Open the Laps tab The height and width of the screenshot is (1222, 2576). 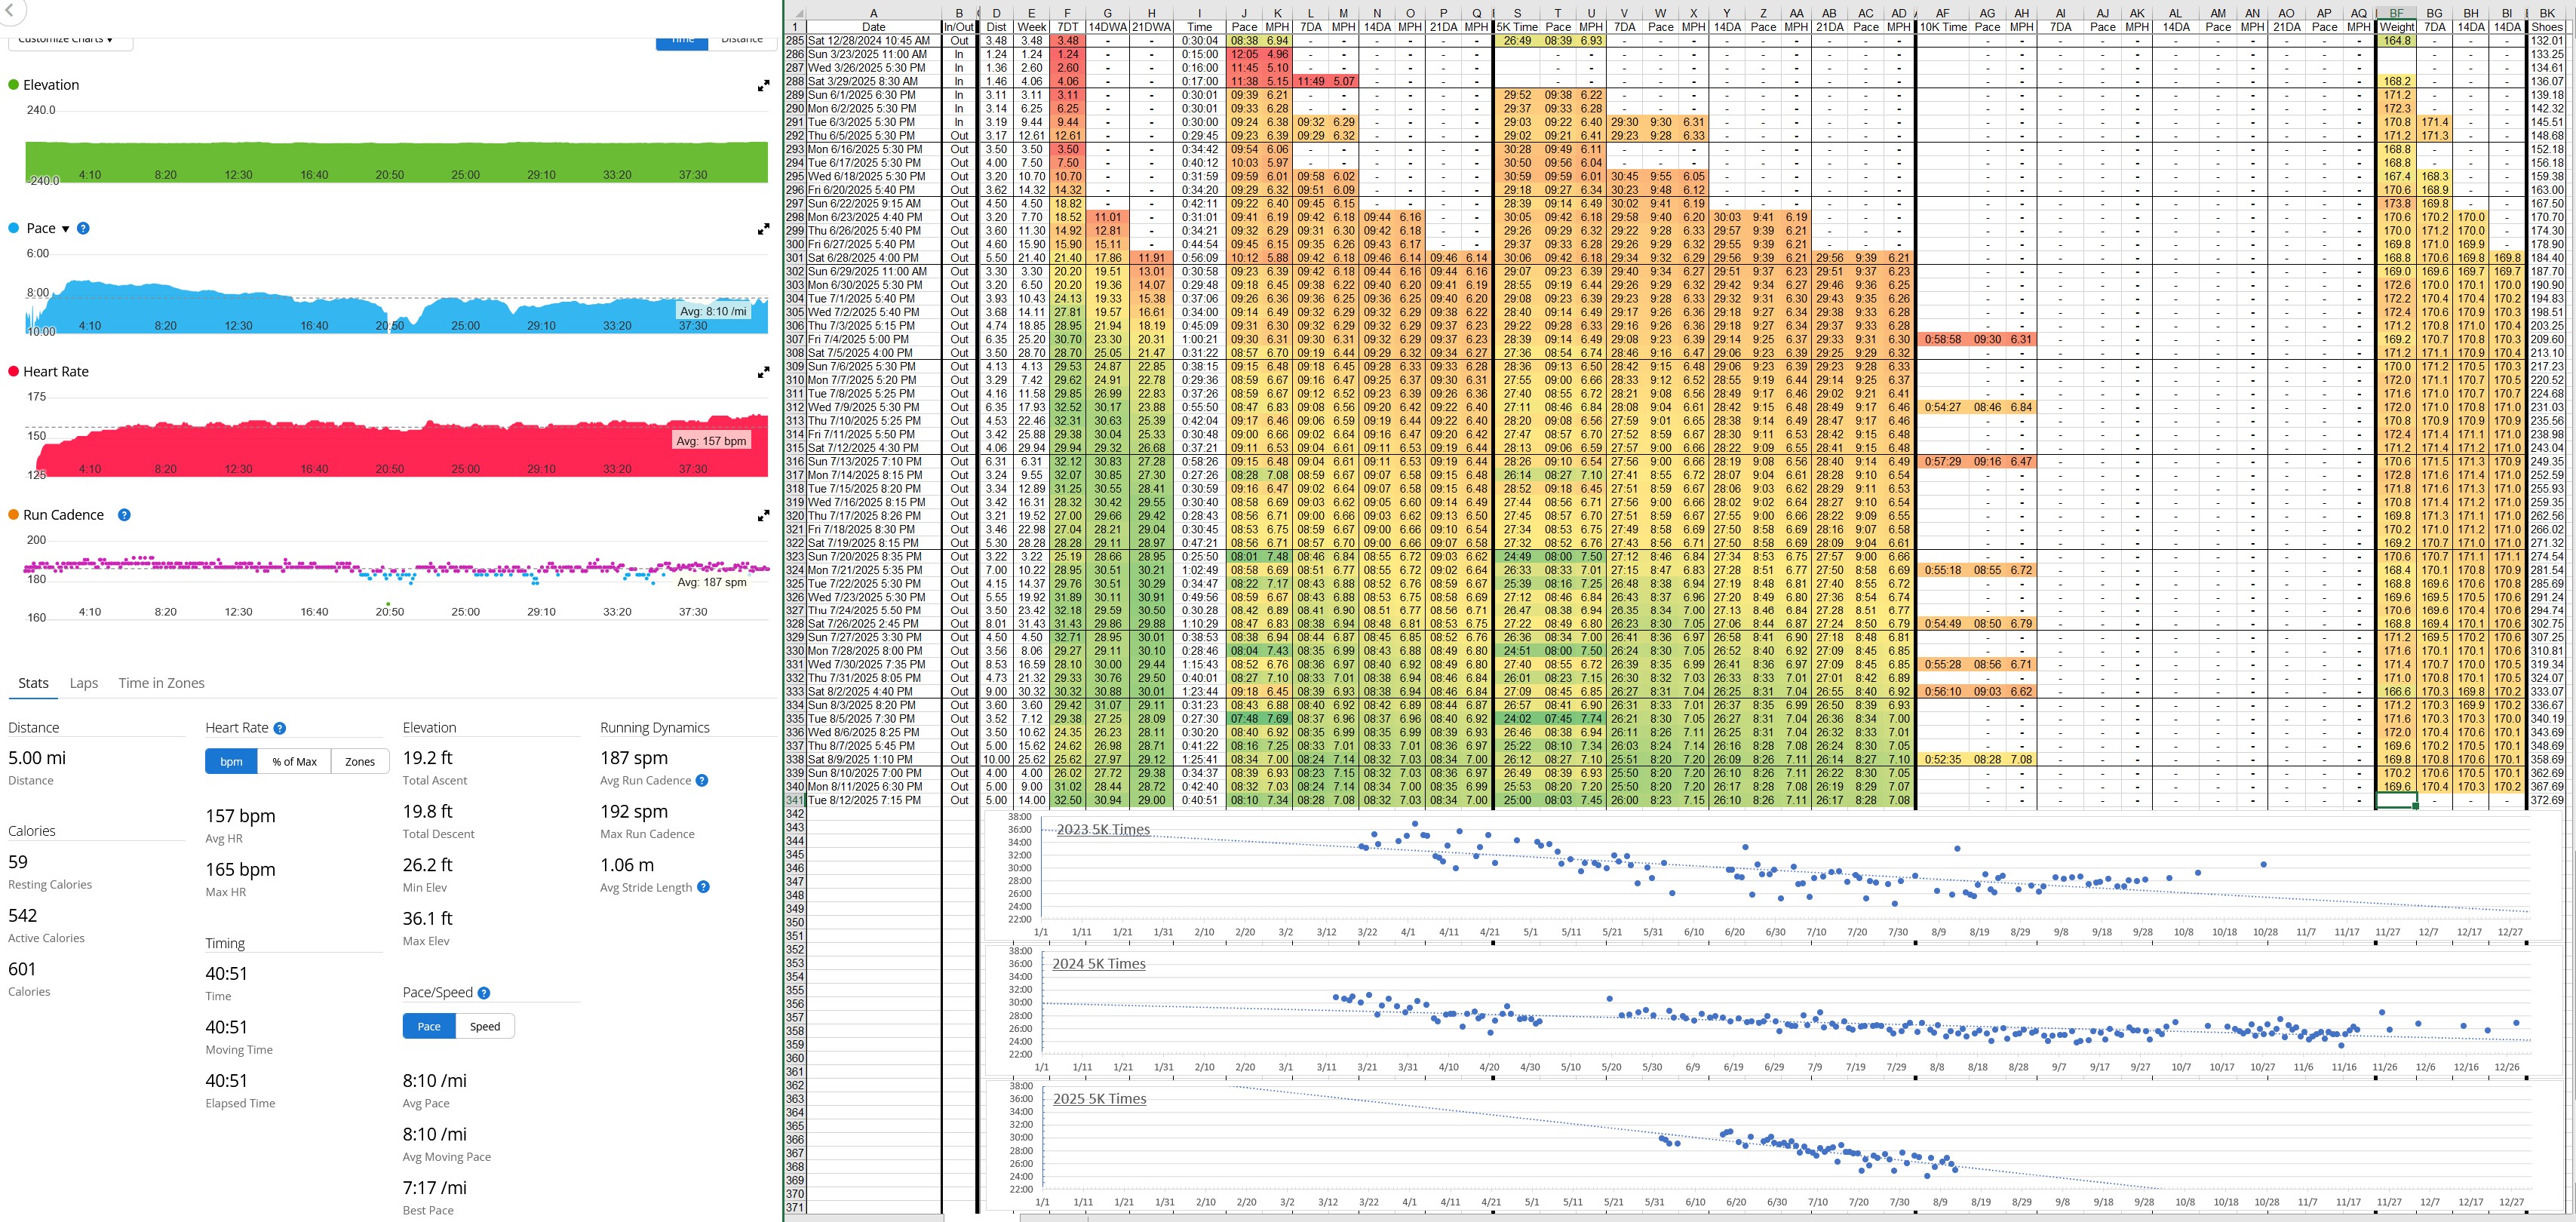tap(84, 683)
